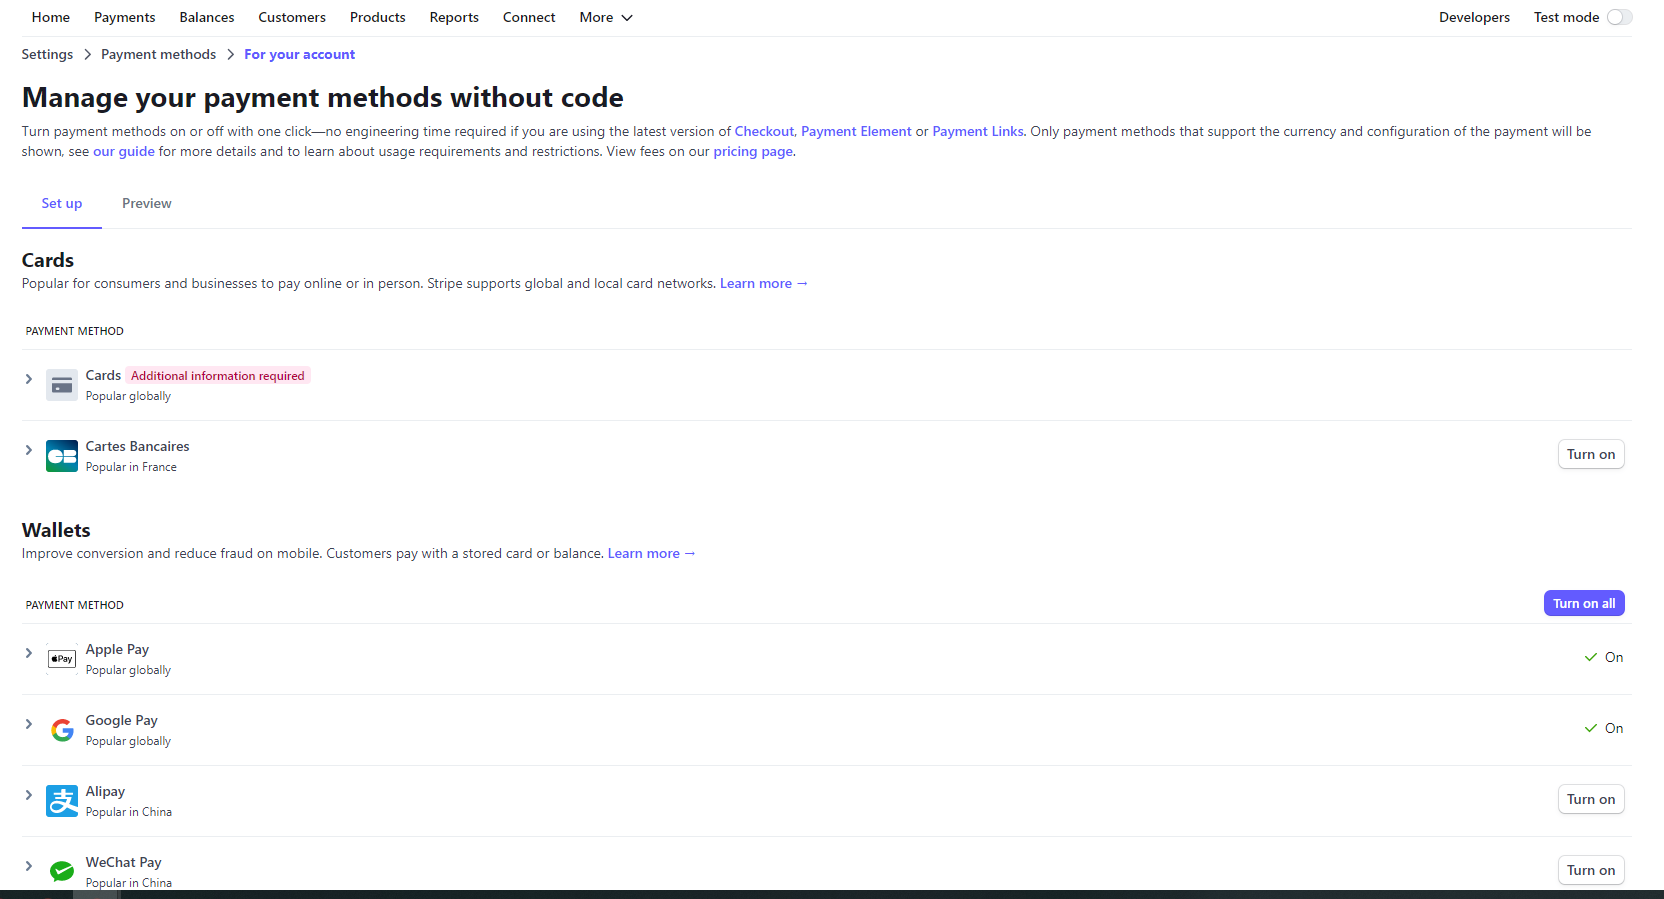Turn on Cartes Bancaires payment method
This screenshot has height=899, width=1664.
[x=1590, y=454]
